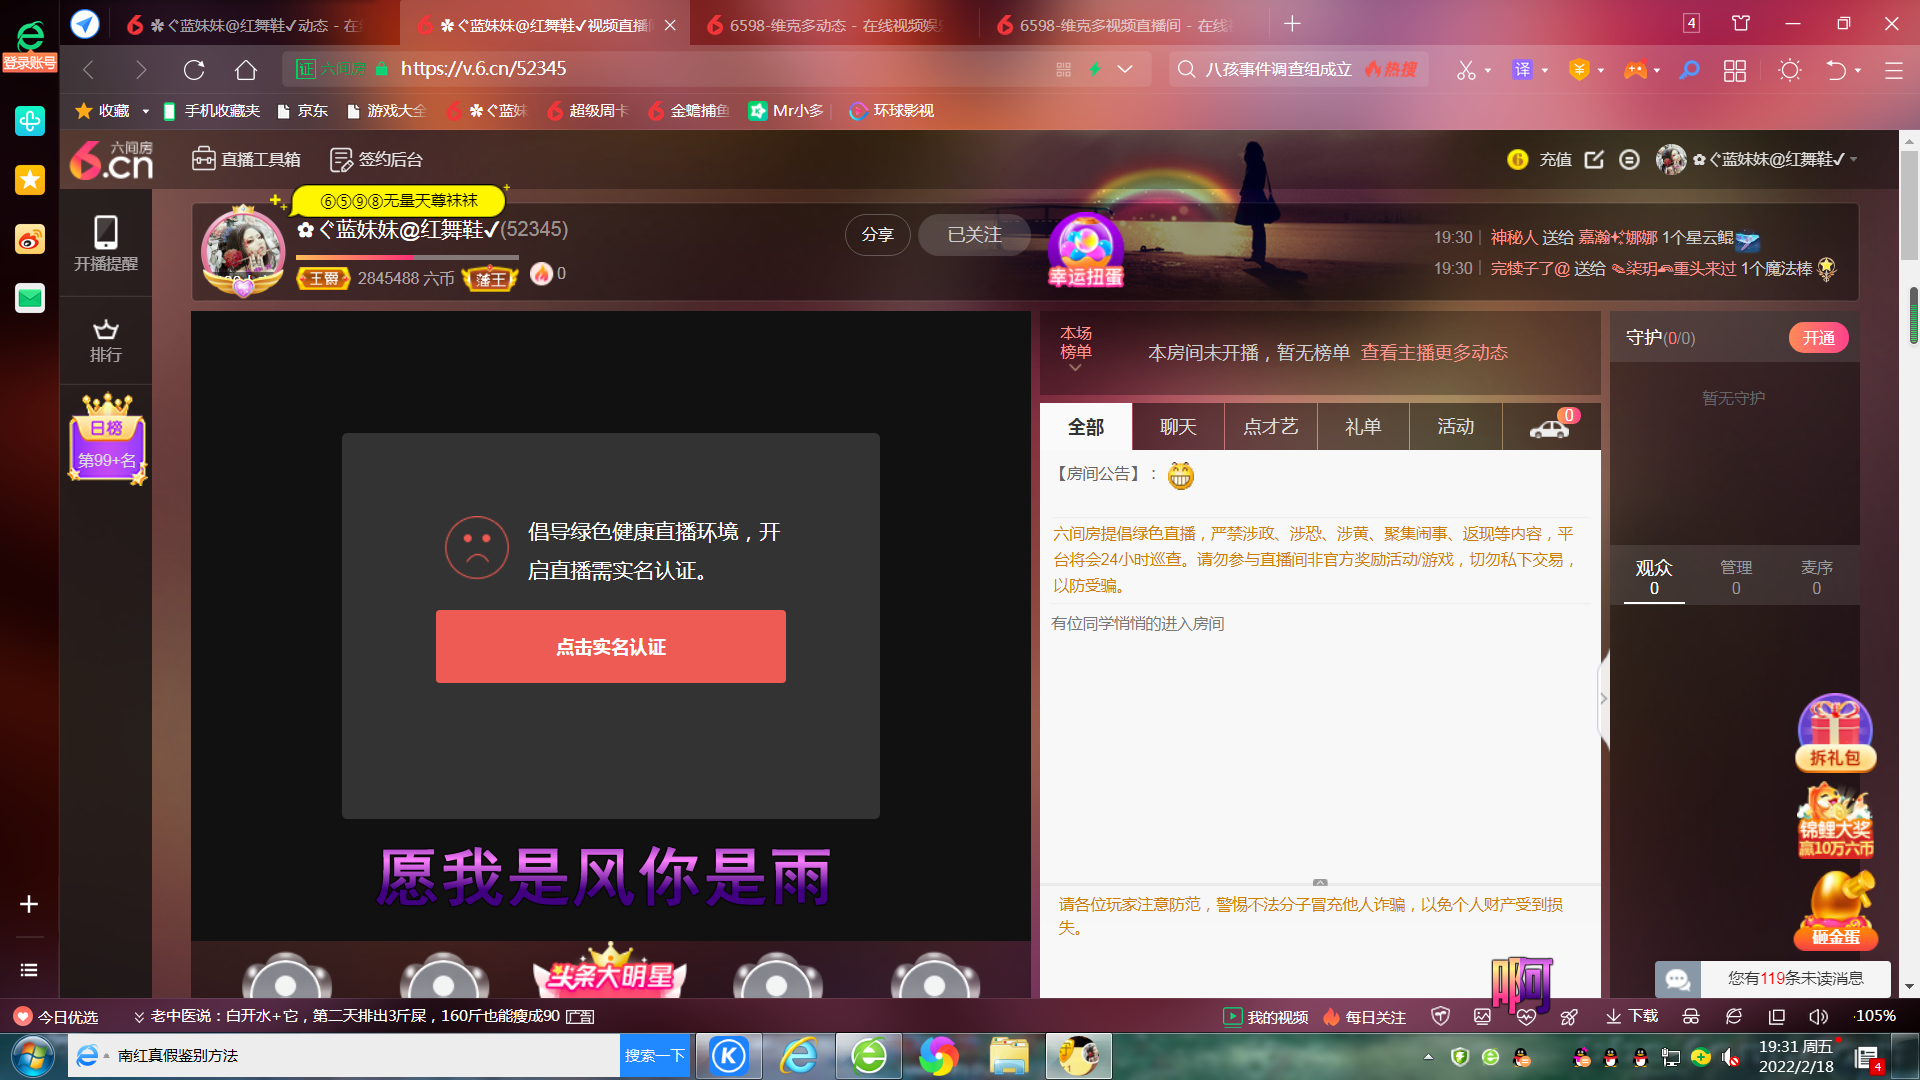Switch to 聊天 tab
Image resolution: width=1920 pixels, height=1080 pixels.
point(1178,427)
